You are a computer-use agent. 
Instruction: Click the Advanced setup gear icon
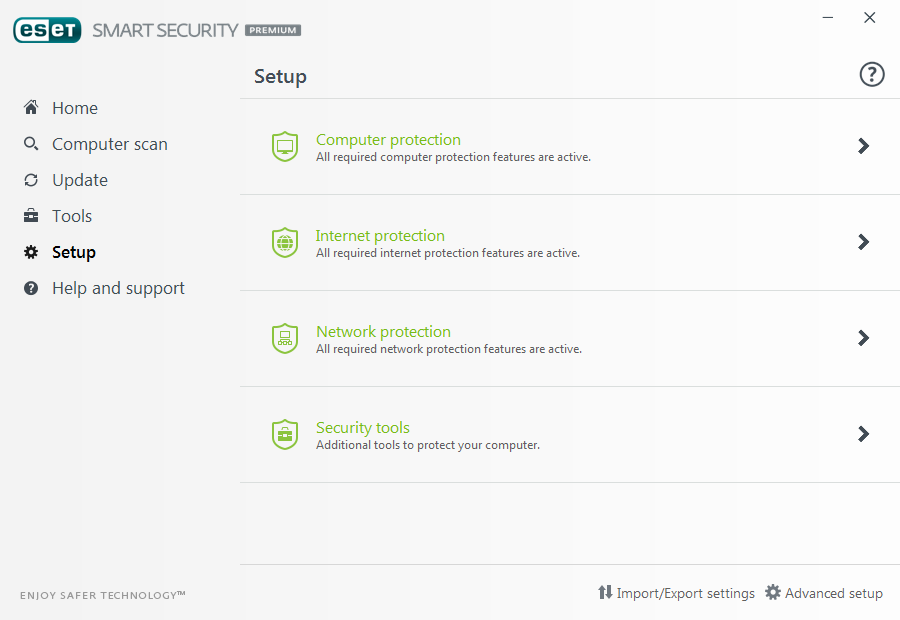coord(773,593)
